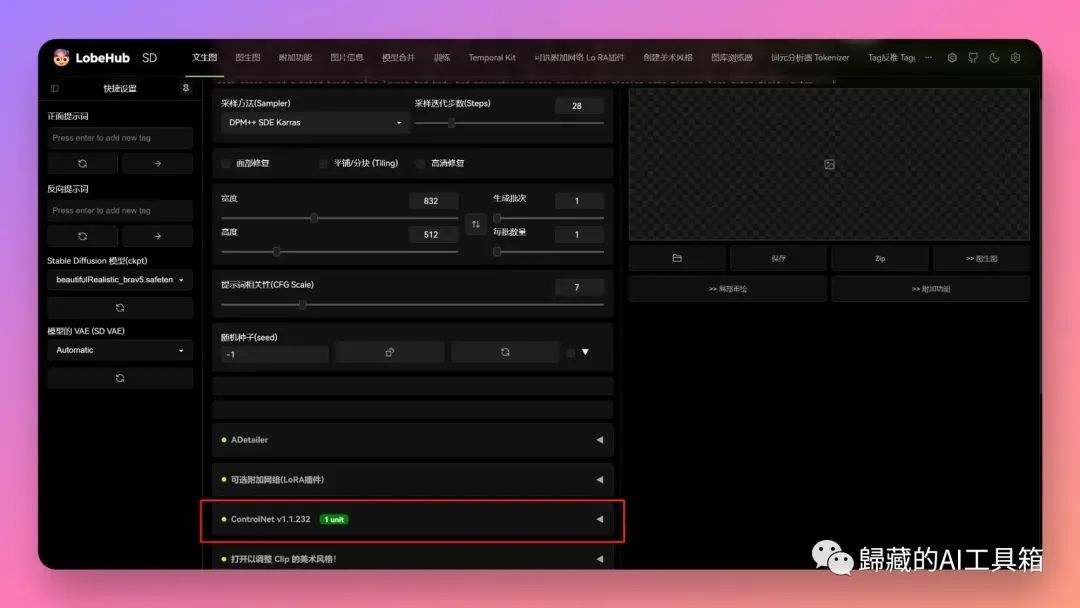Click the image placeholder in preview
The width and height of the screenshot is (1080, 608).
[x=829, y=165]
